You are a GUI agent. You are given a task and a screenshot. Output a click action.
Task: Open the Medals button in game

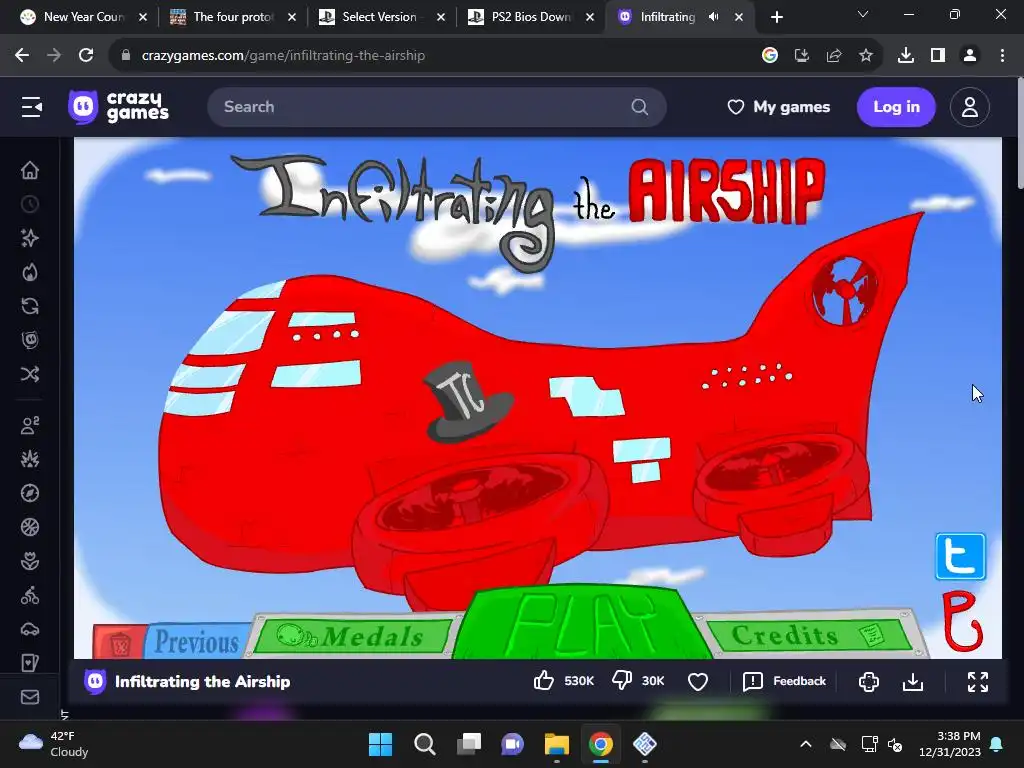[353, 635]
